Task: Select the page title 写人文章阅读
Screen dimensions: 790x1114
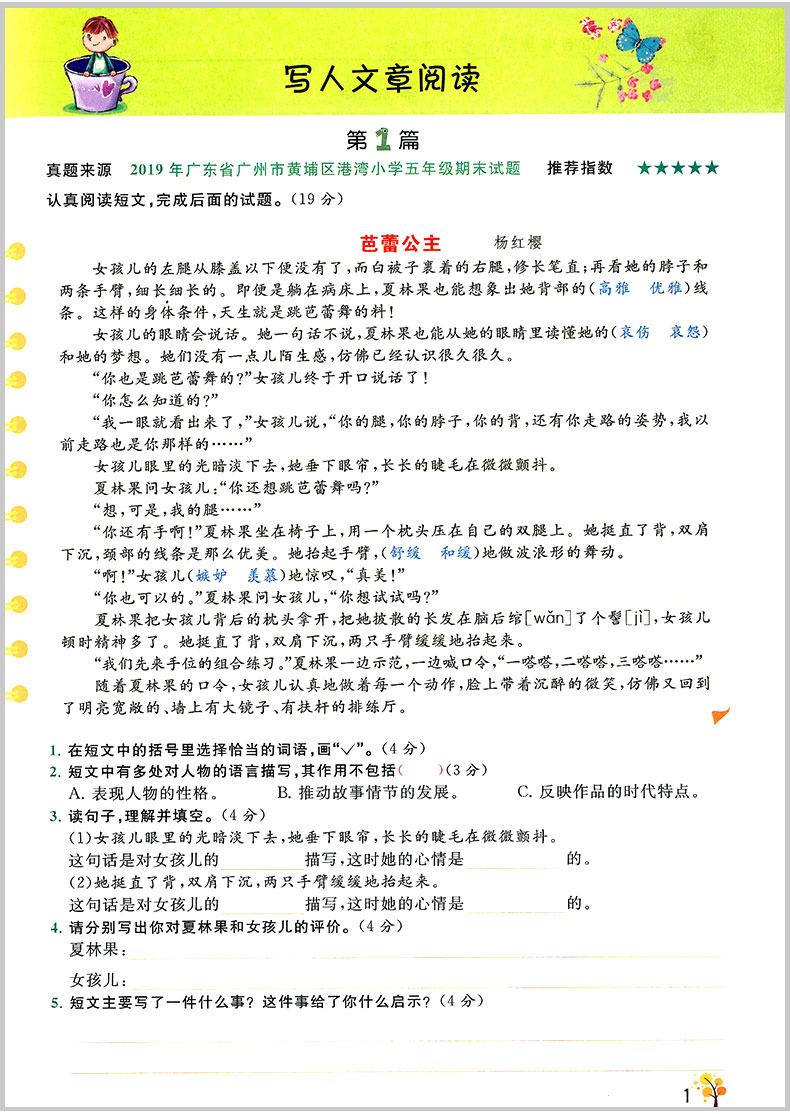Action: (x=382, y=78)
